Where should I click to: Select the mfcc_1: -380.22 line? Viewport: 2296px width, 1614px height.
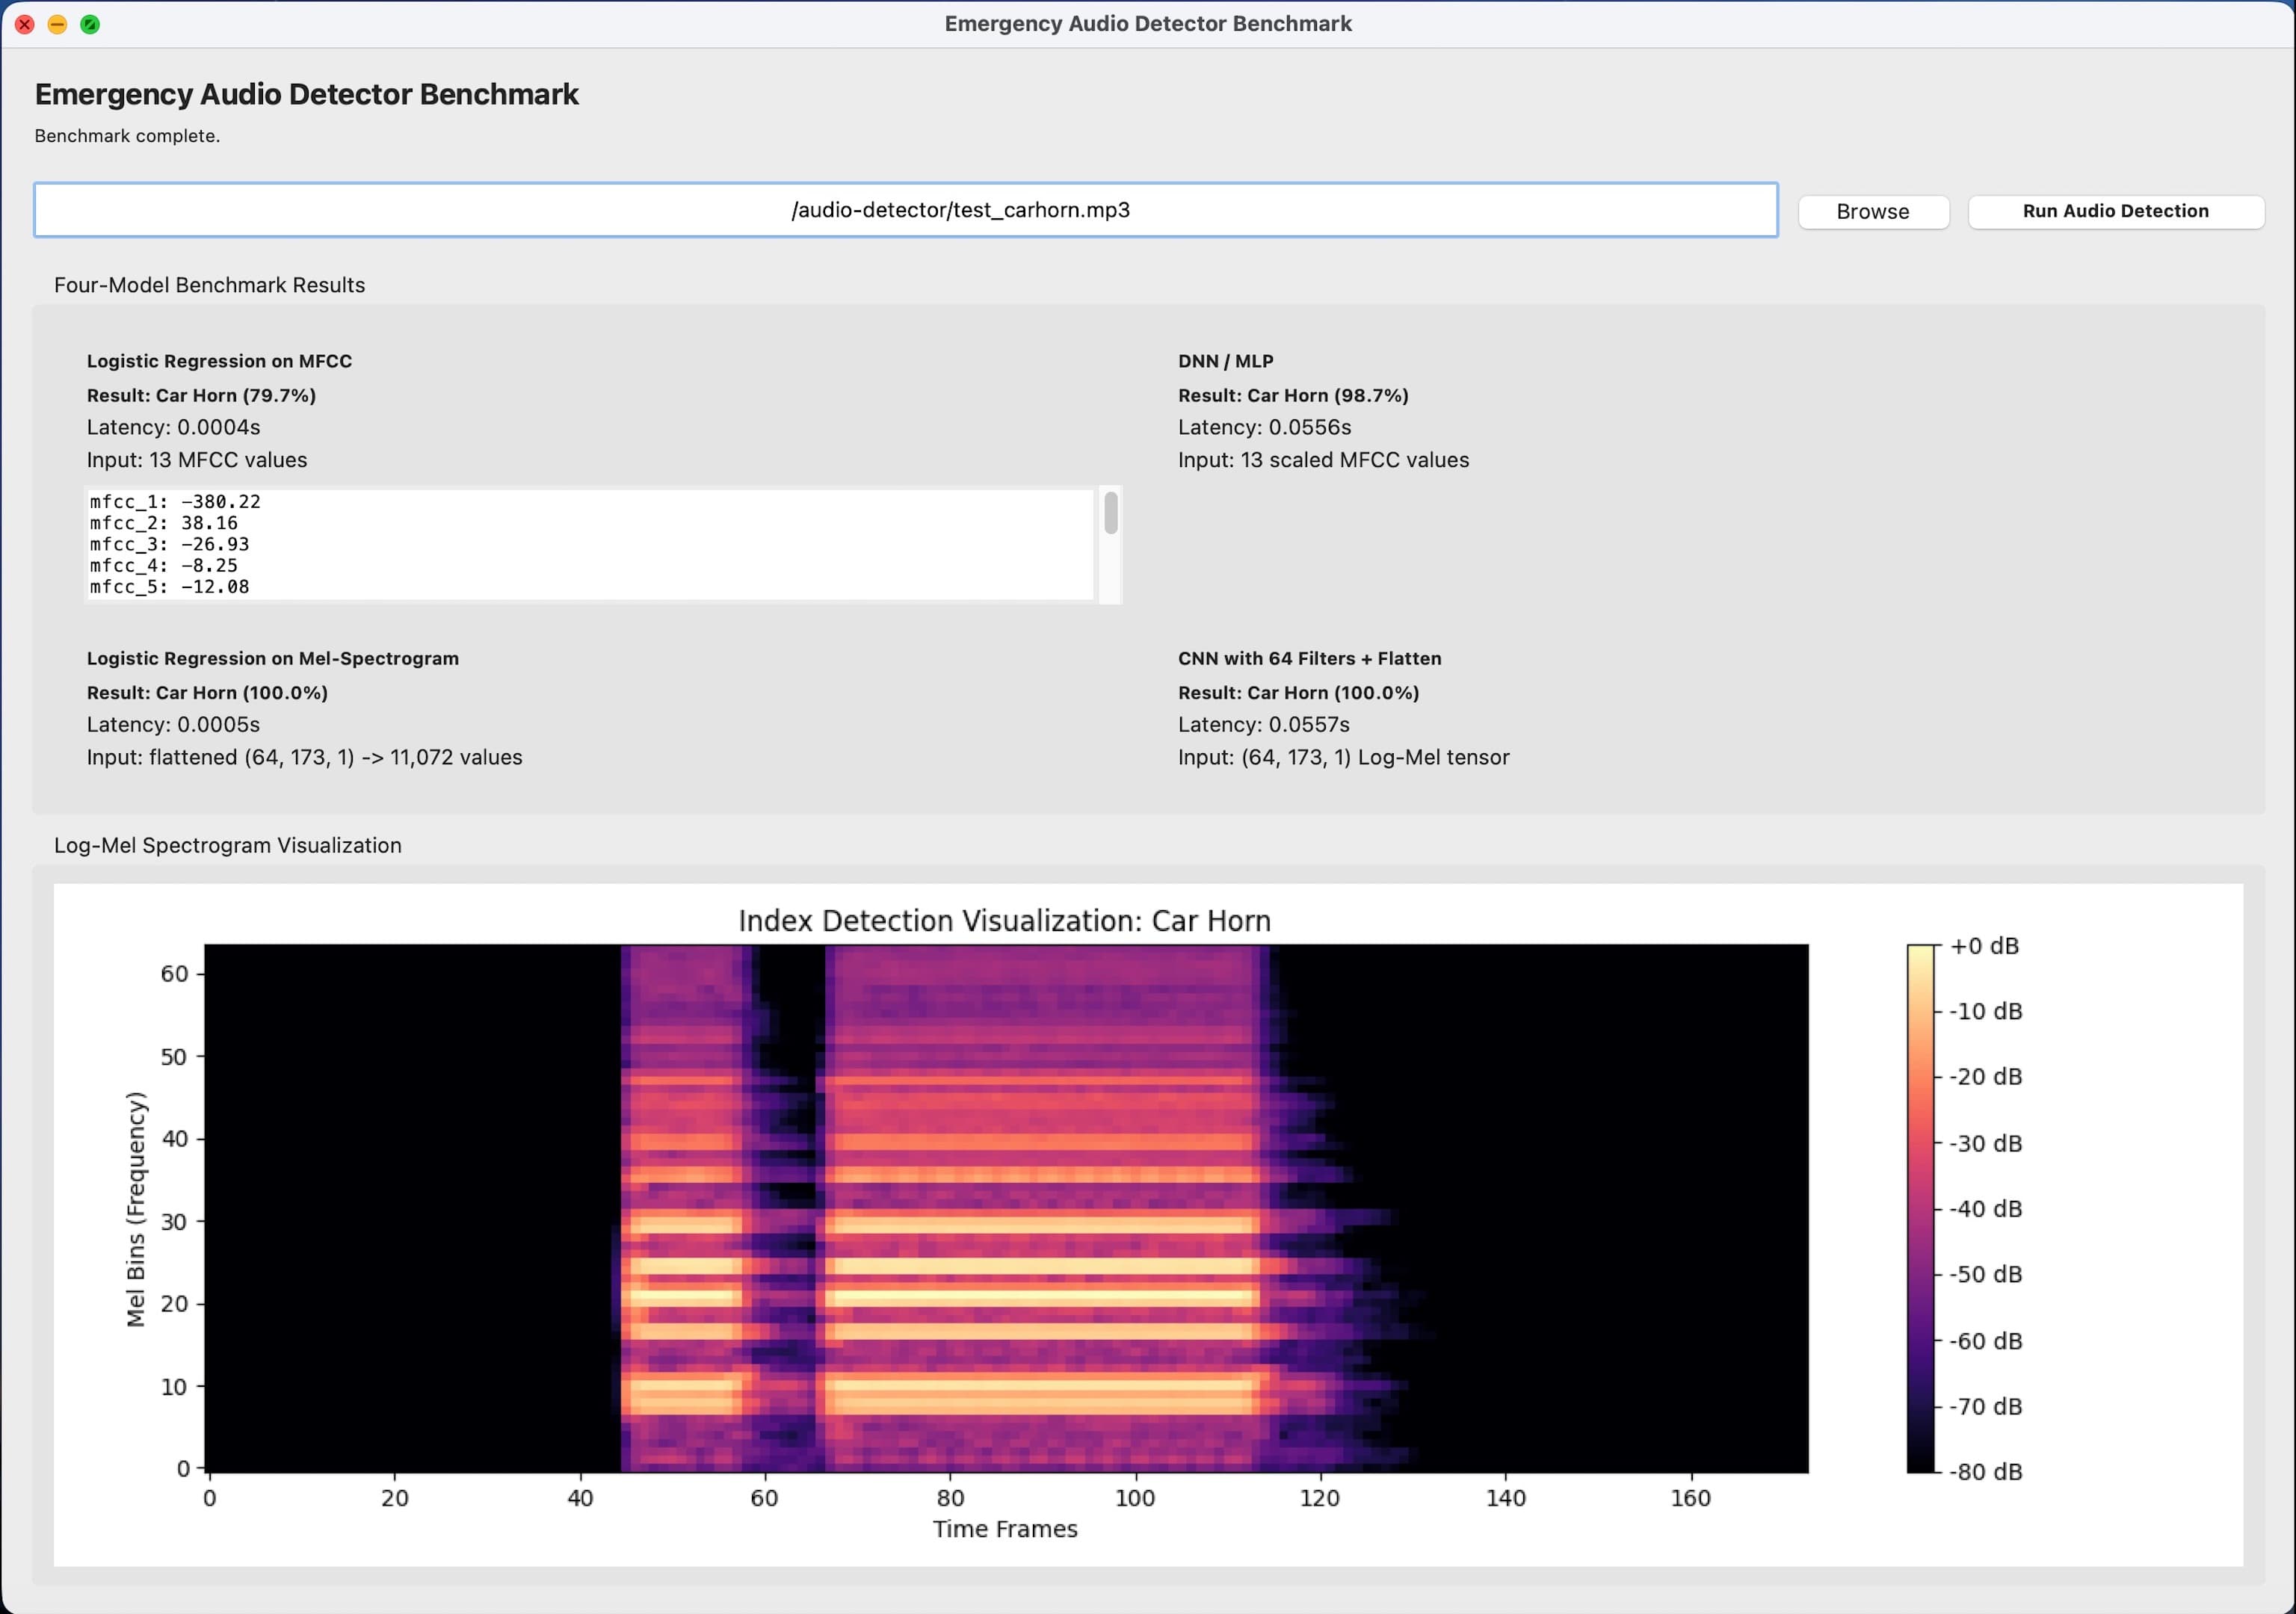[x=175, y=501]
